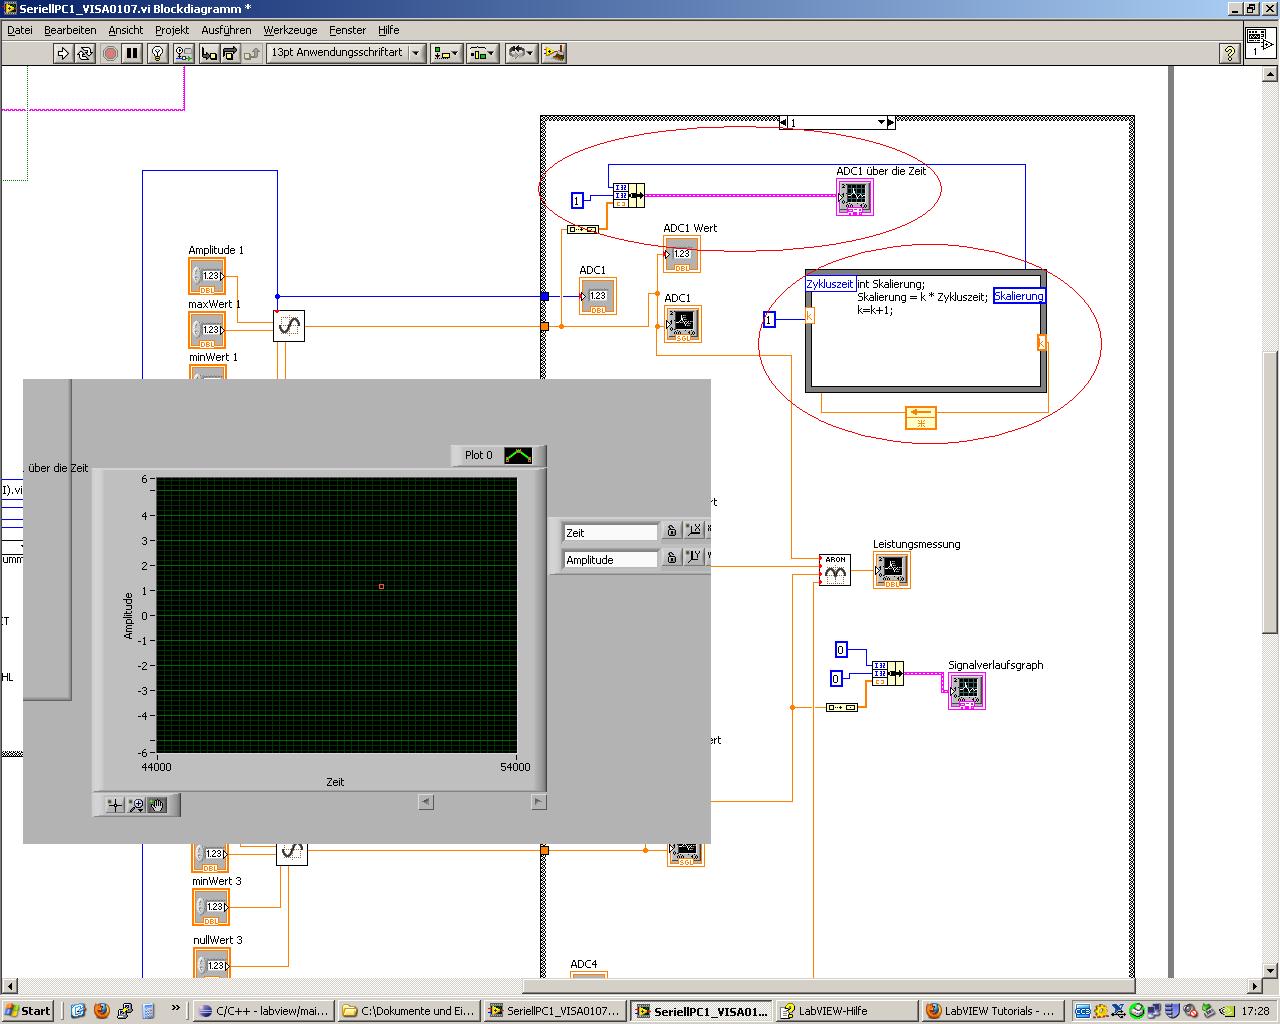
Task: Click the Zeit axis name field
Action: point(610,532)
